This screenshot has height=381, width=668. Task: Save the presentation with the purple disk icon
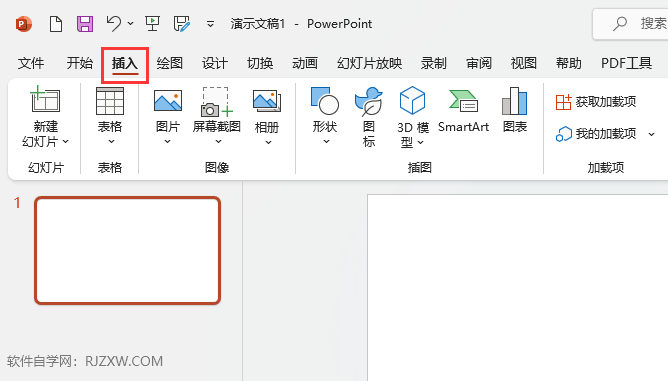tap(85, 24)
